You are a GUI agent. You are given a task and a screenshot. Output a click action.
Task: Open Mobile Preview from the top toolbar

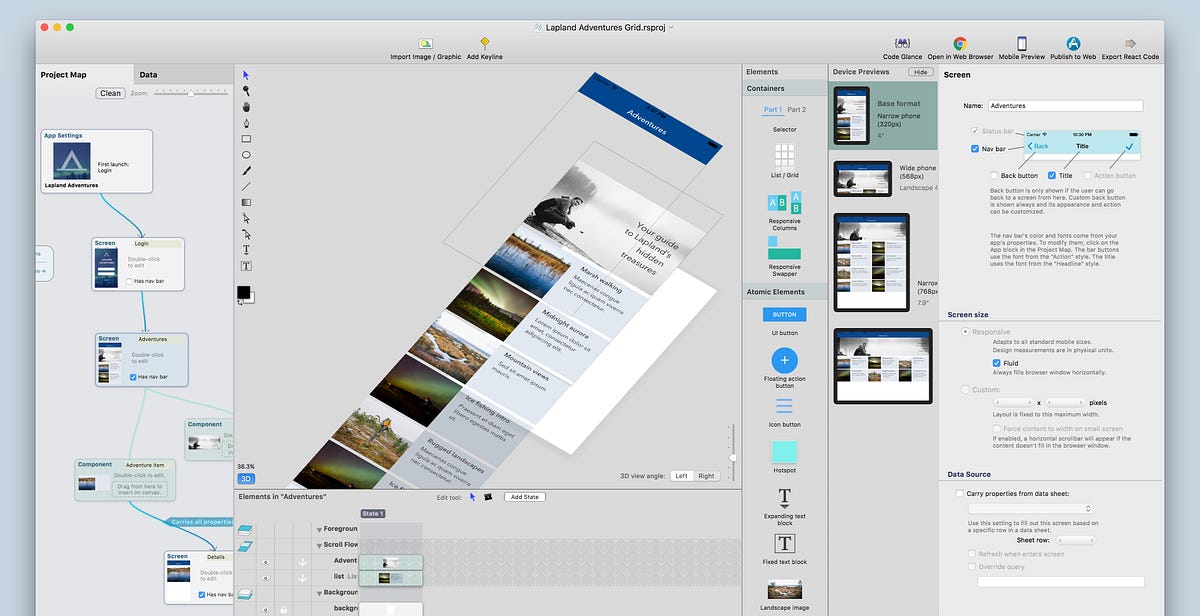[1021, 46]
